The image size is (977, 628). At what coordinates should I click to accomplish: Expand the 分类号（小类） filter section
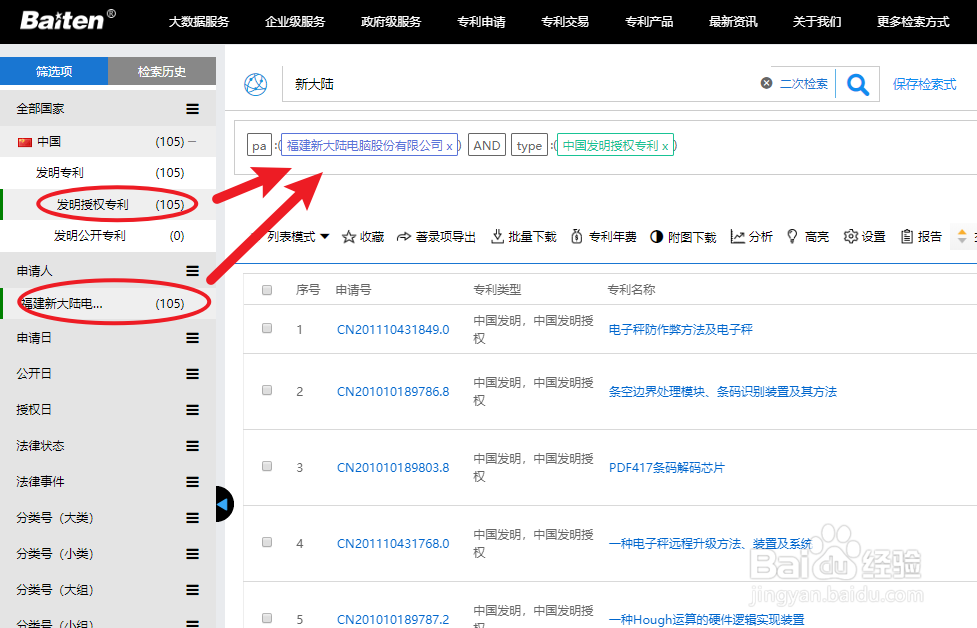tap(193, 554)
